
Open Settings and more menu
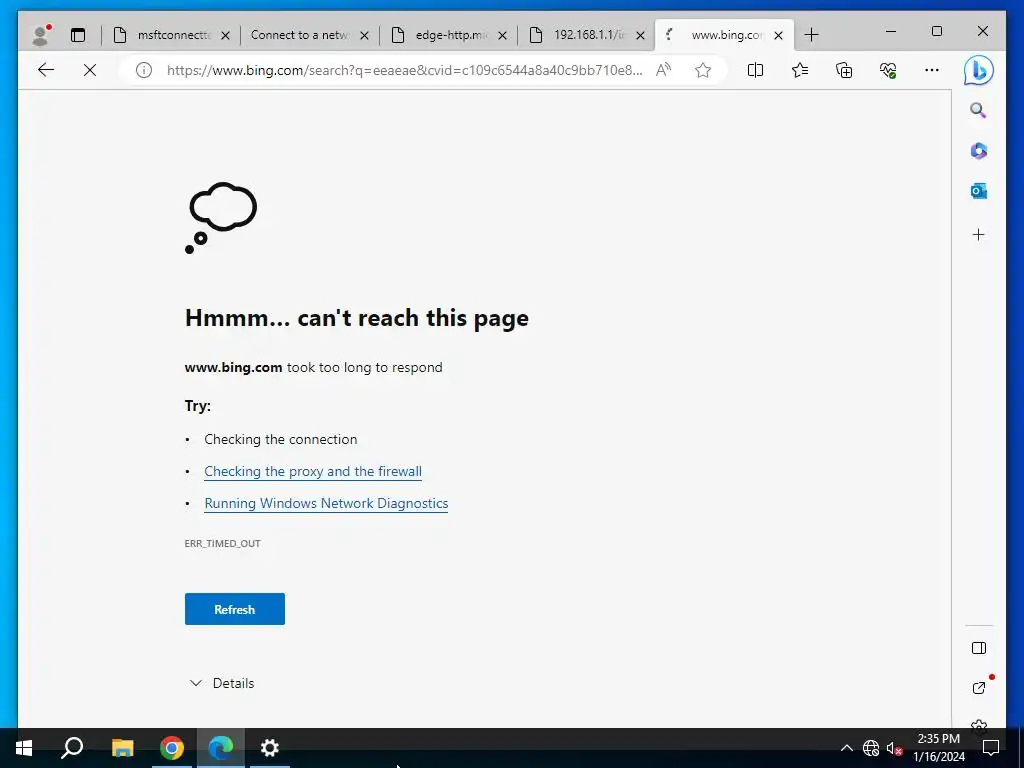point(932,70)
